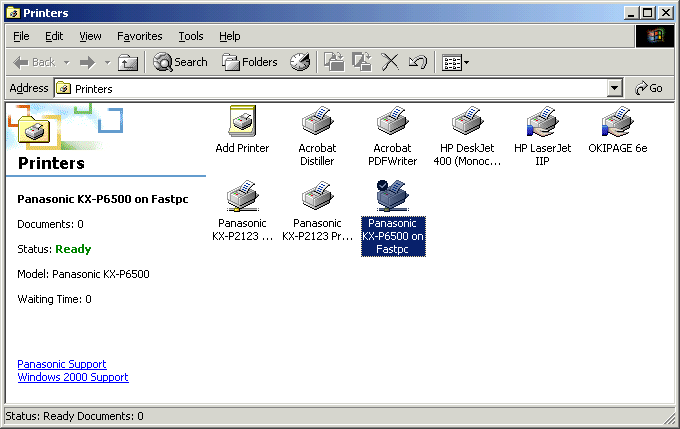Screen dimensions: 680x429
Task: Click the Copy To toolbar icon
Action: tap(362, 62)
